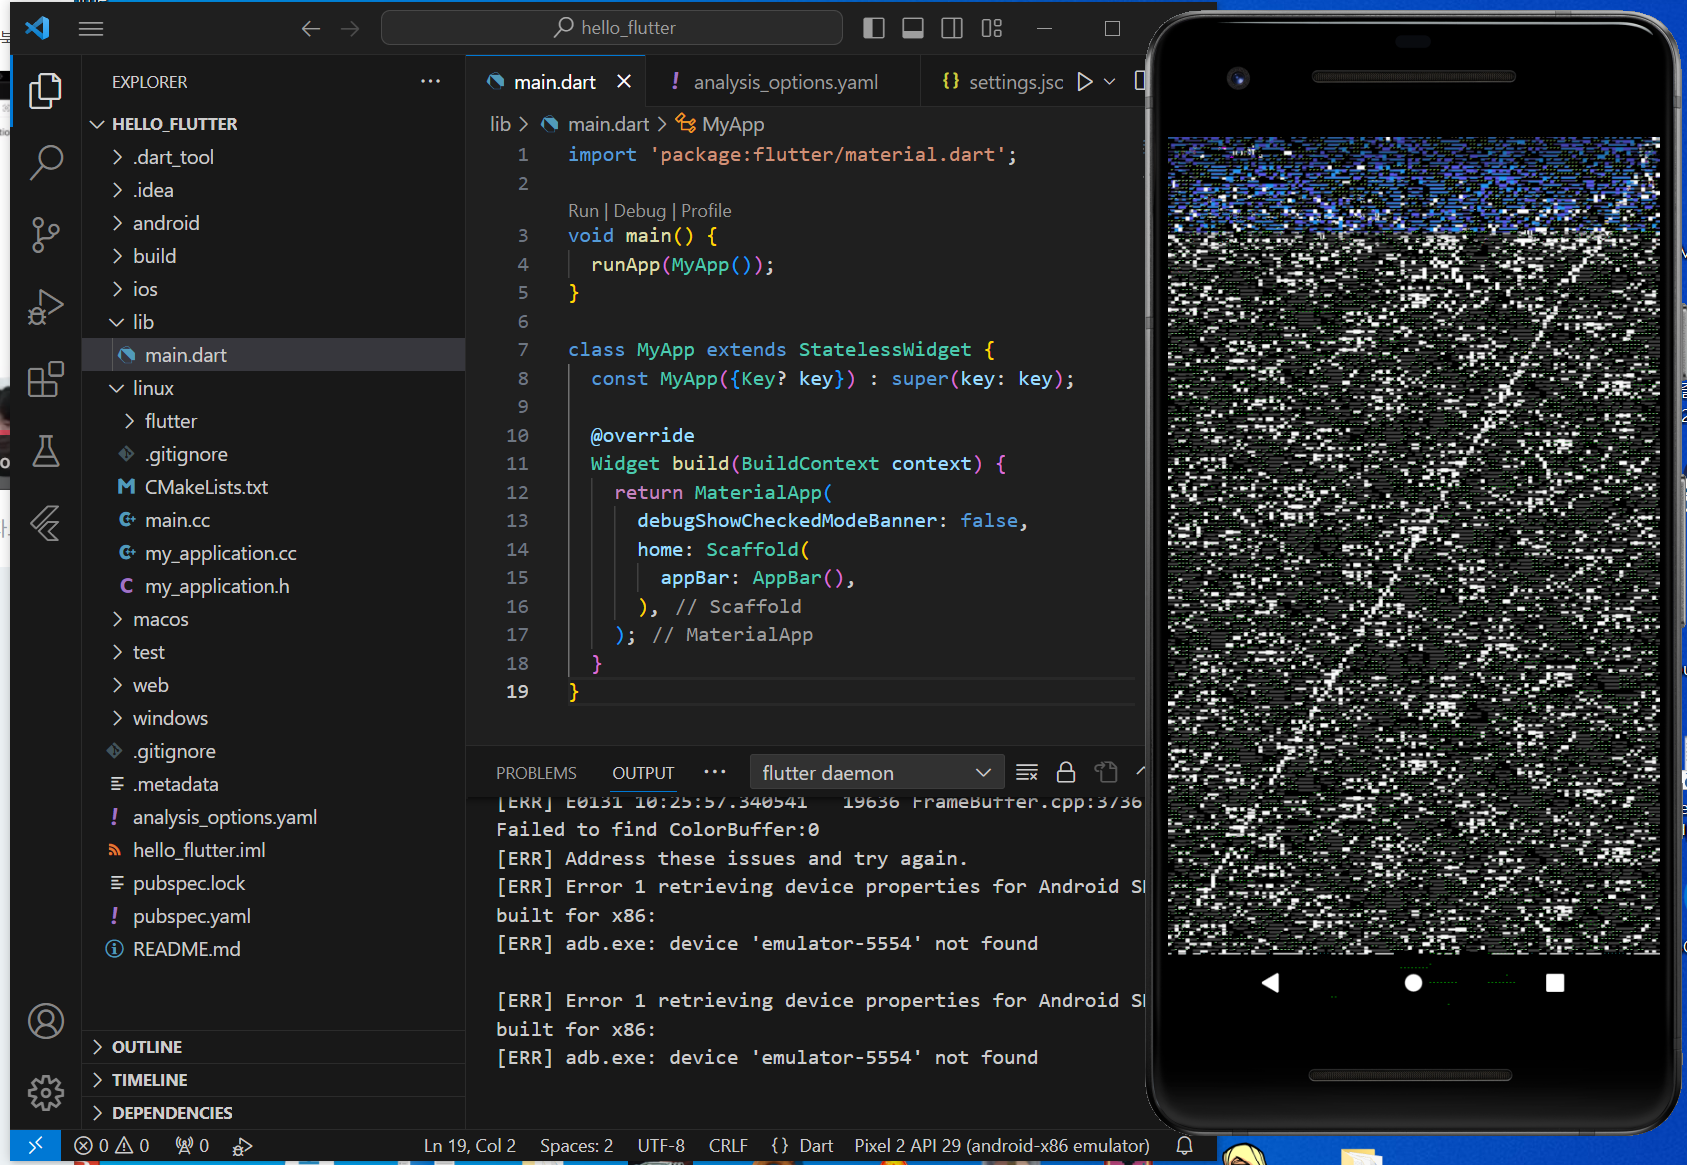Open the Explorer view in activity bar
This screenshot has height=1165, width=1687.
(45, 91)
